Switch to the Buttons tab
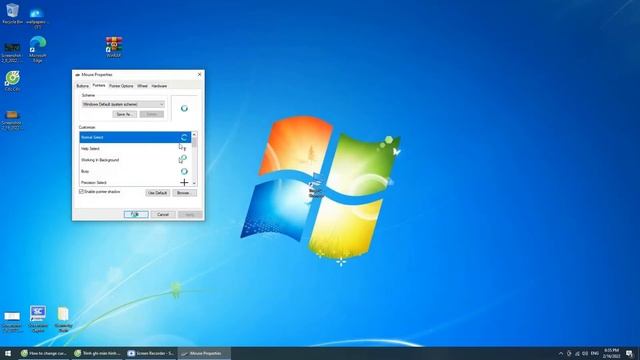640x360 pixels. pyautogui.click(x=82, y=86)
